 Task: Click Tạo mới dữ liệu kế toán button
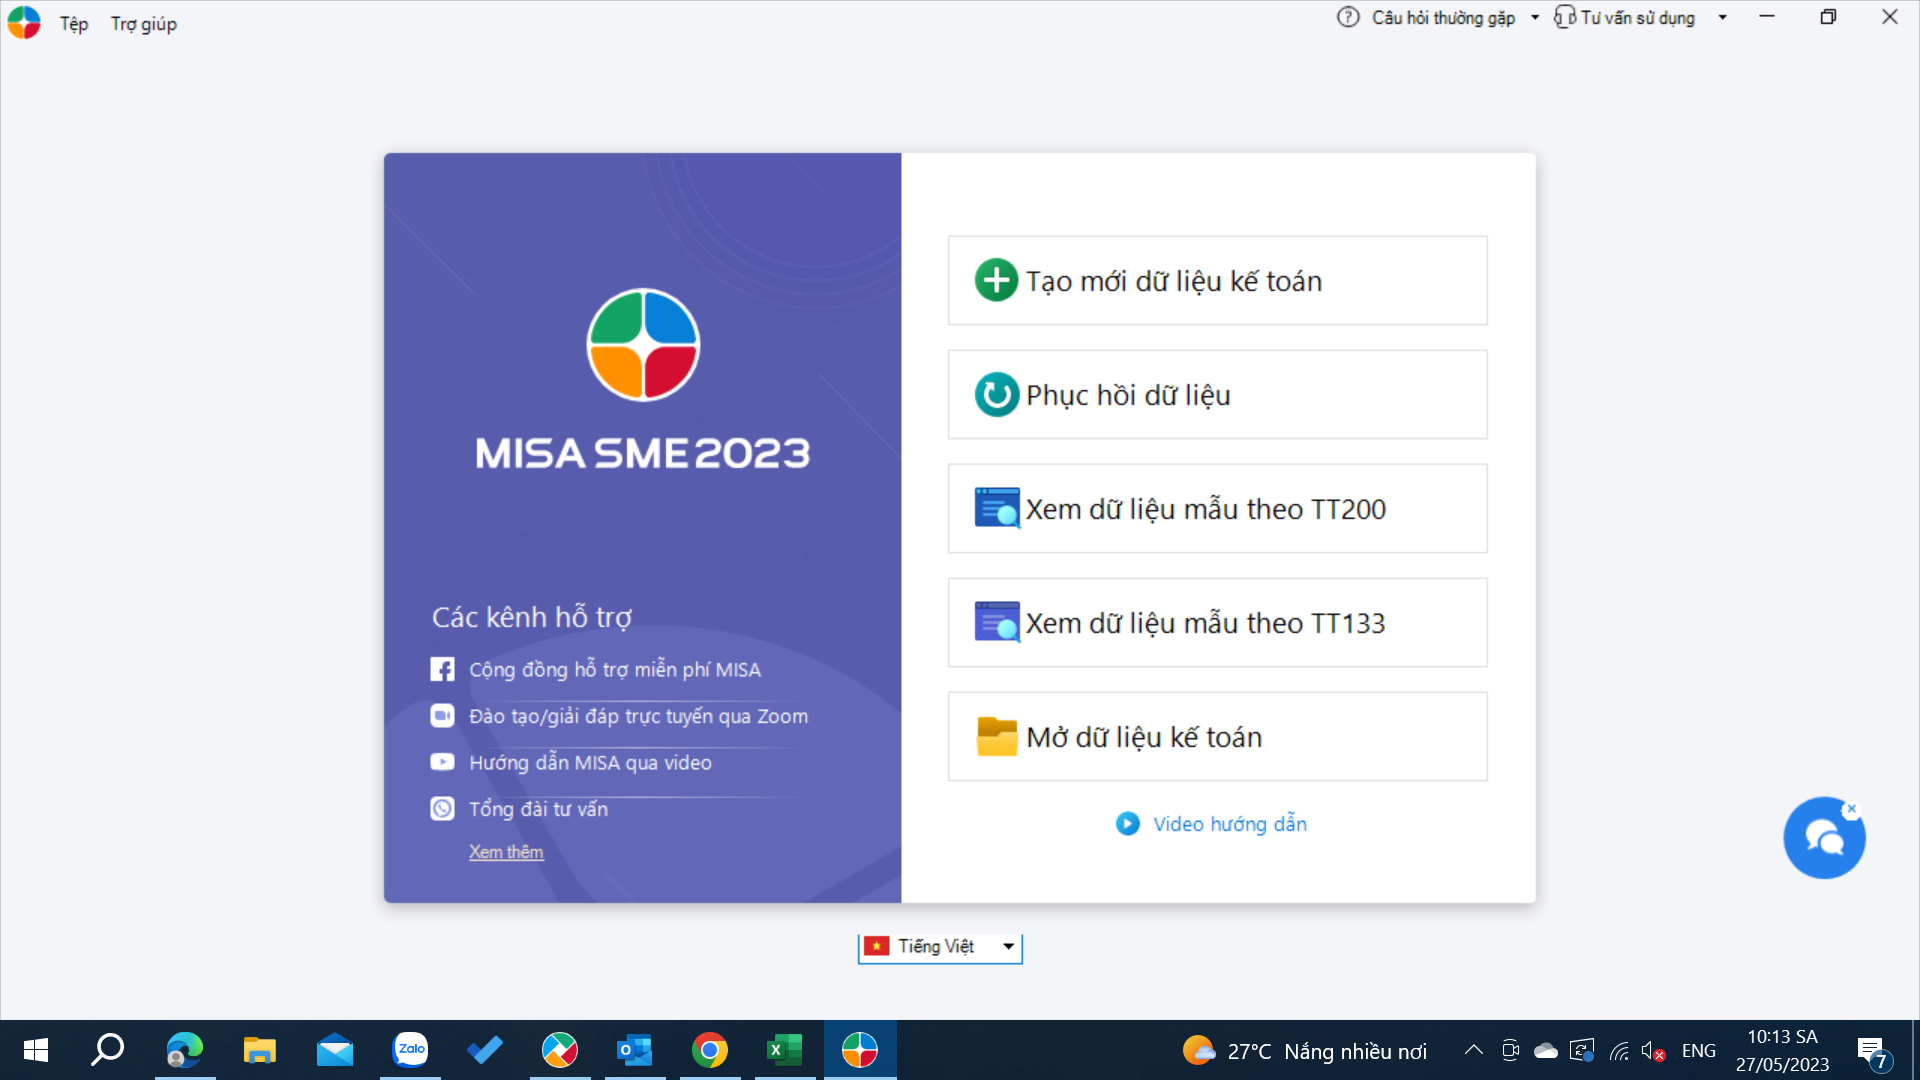pos(1217,281)
